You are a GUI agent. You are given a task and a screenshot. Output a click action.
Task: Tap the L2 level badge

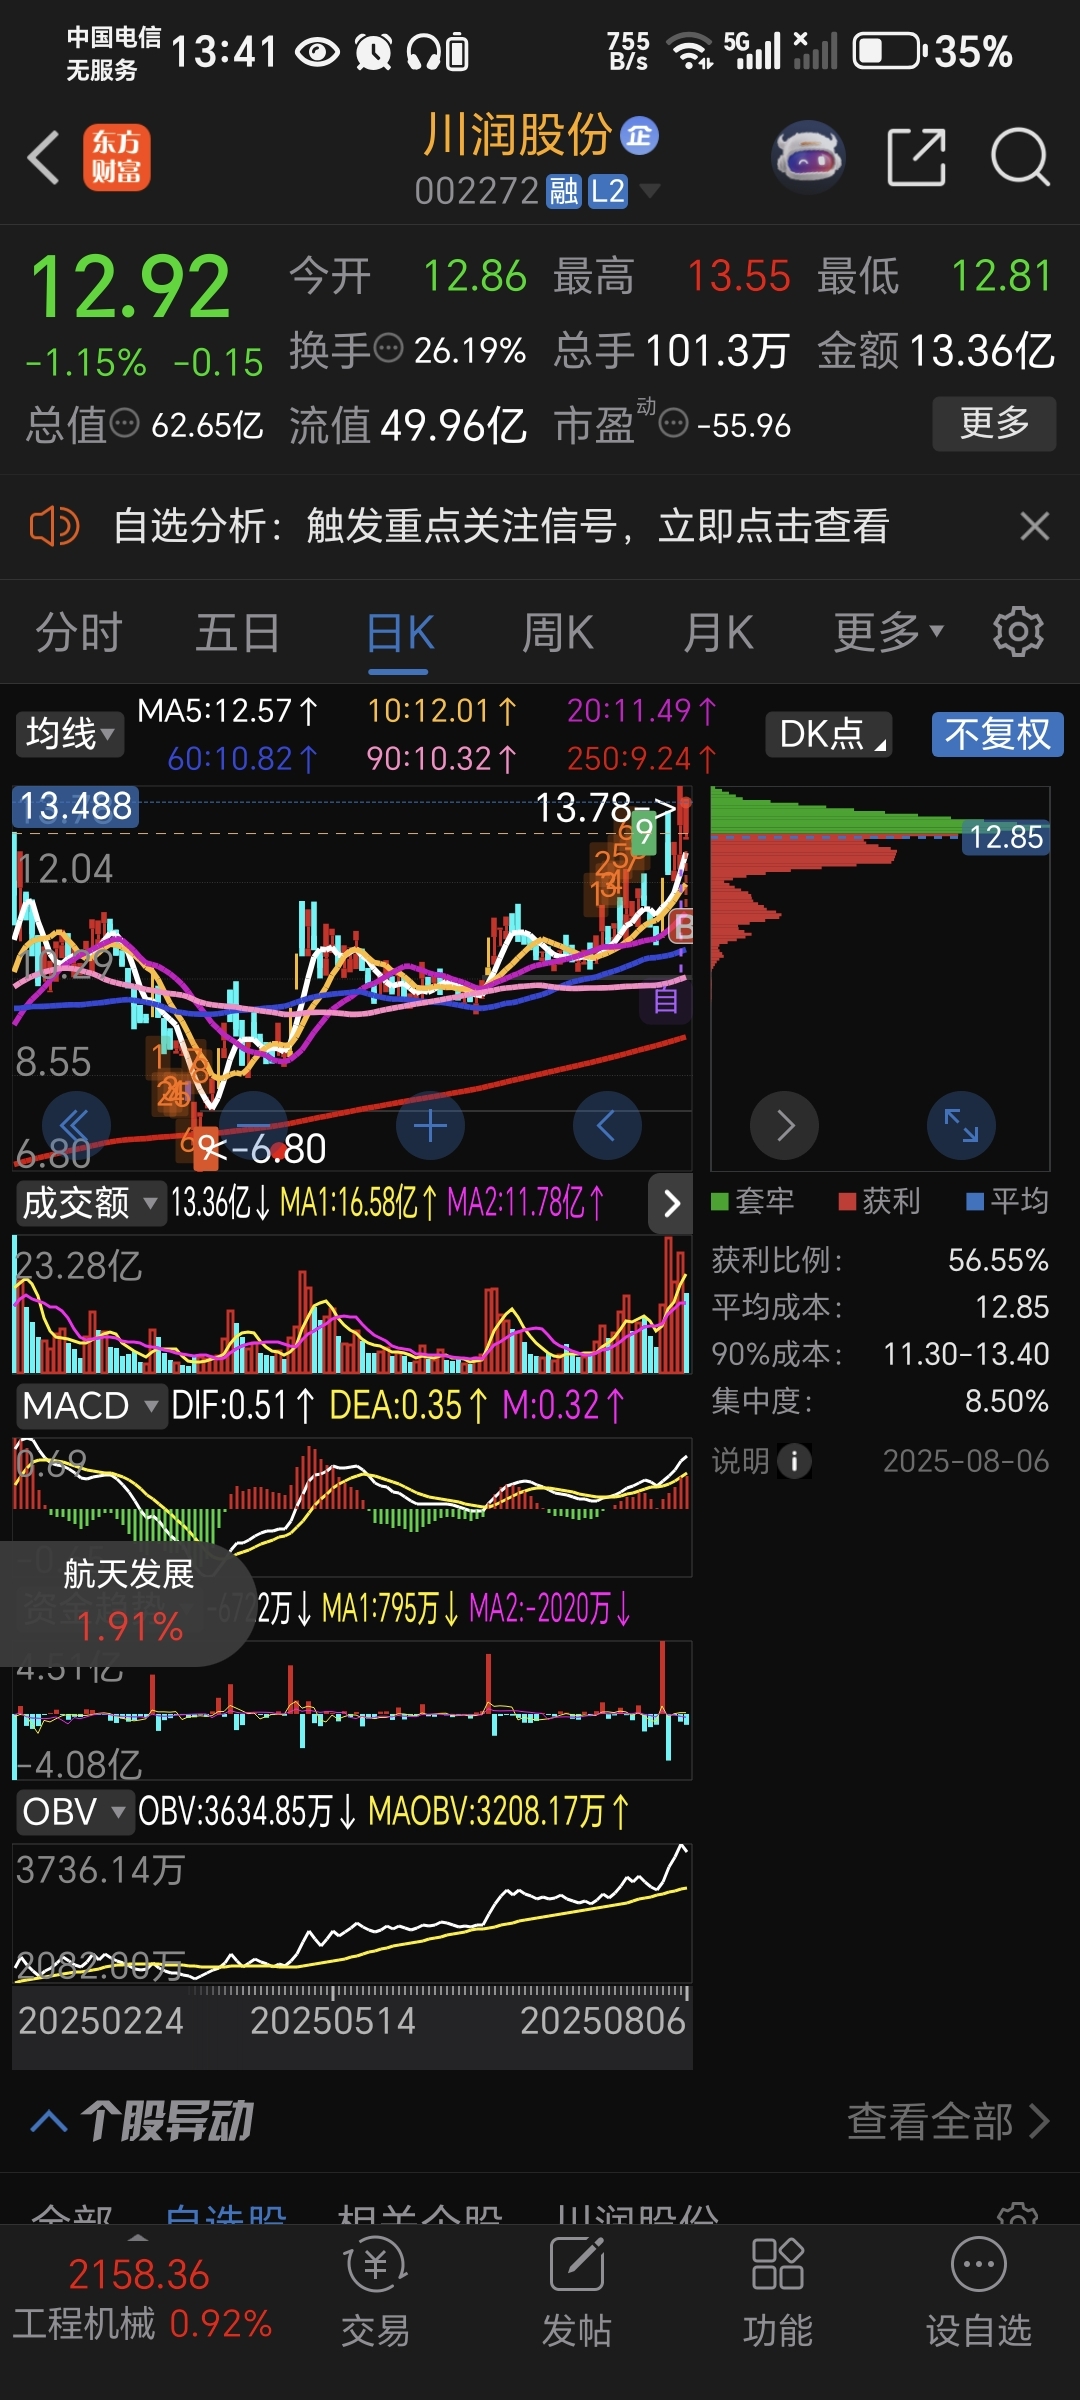coord(607,190)
